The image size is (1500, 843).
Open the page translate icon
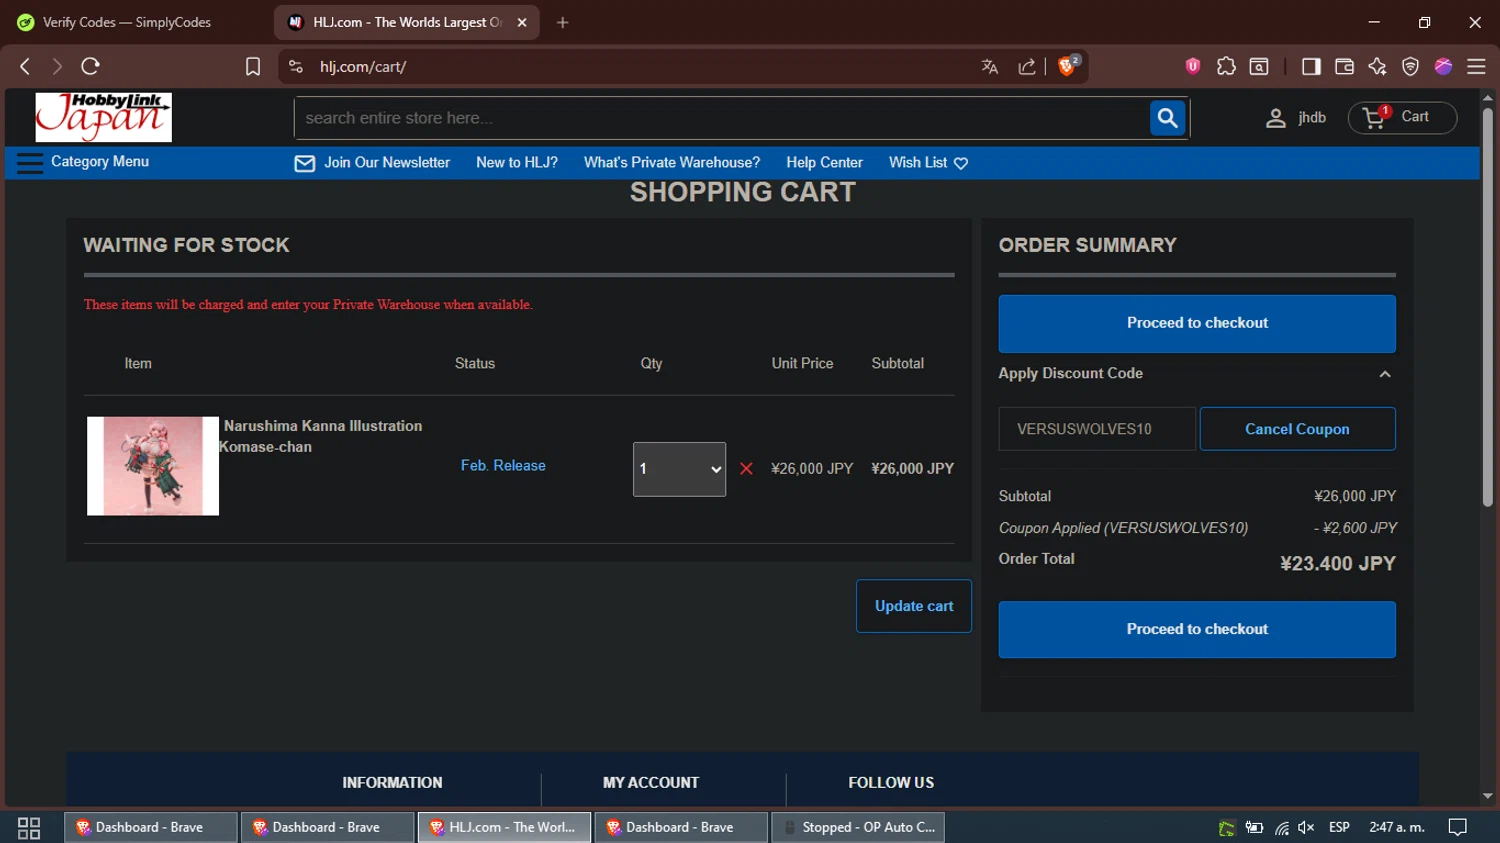(x=990, y=66)
